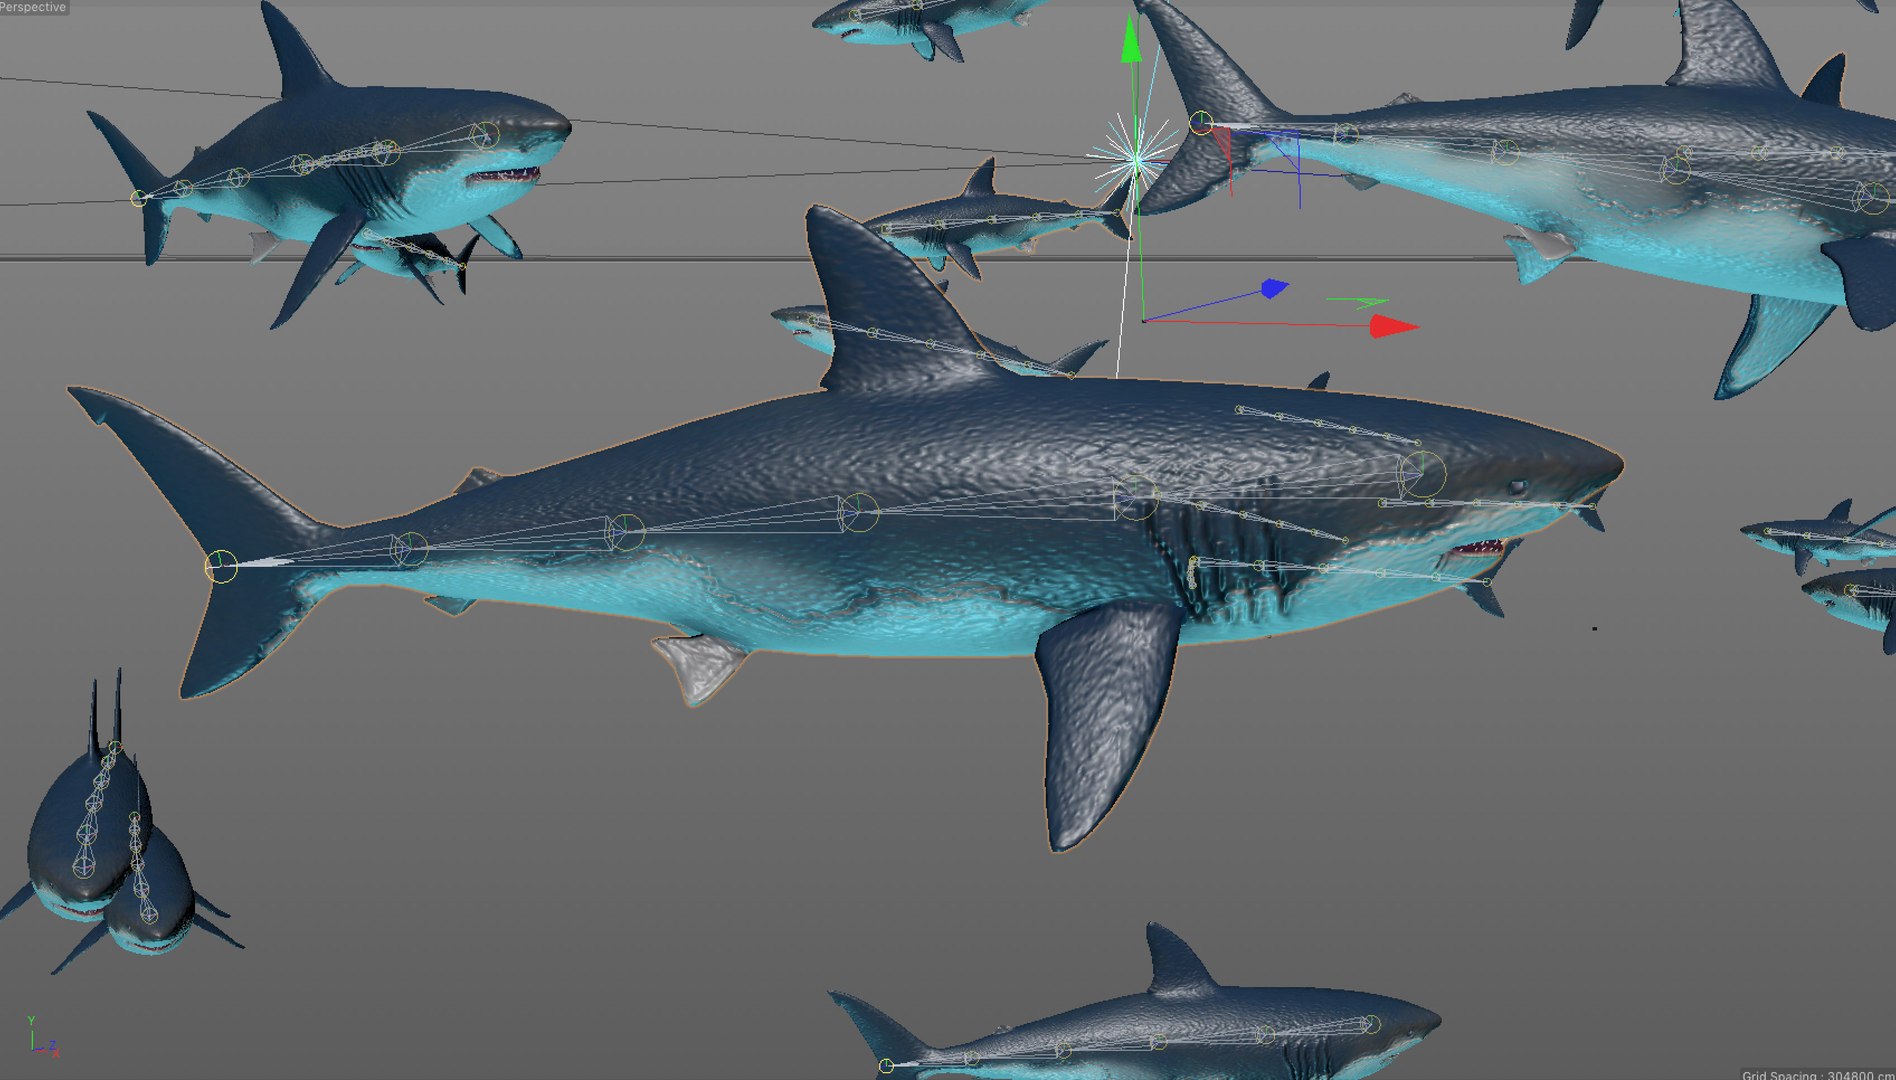Screen dimensions: 1896x1080
Task: Select the large center shark's tail joint
Action: coord(221,566)
